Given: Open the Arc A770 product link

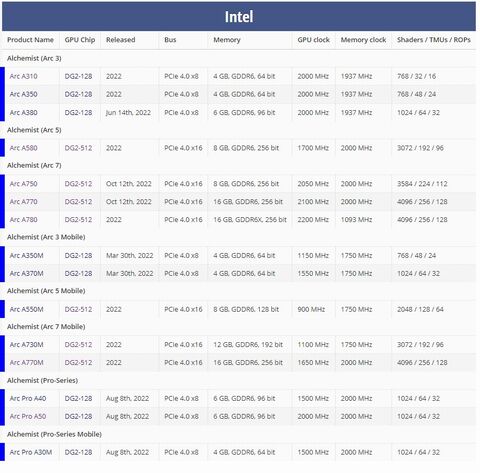Looking at the screenshot, I should [23, 202].
